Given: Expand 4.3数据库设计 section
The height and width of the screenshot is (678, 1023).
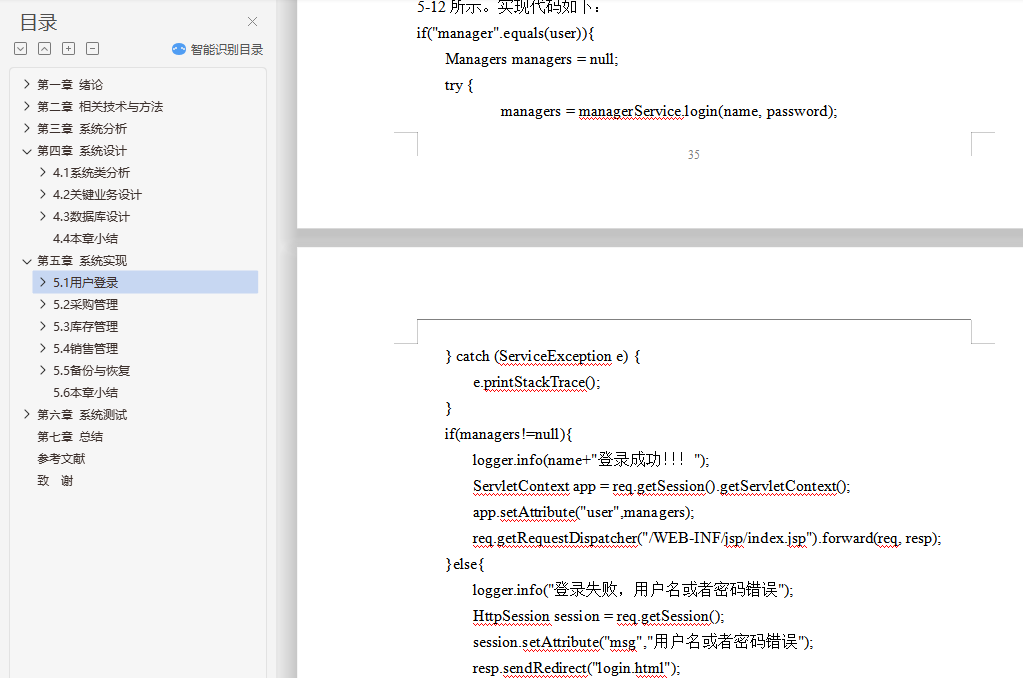Looking at the screenshot, I should (x=42, y=217).
